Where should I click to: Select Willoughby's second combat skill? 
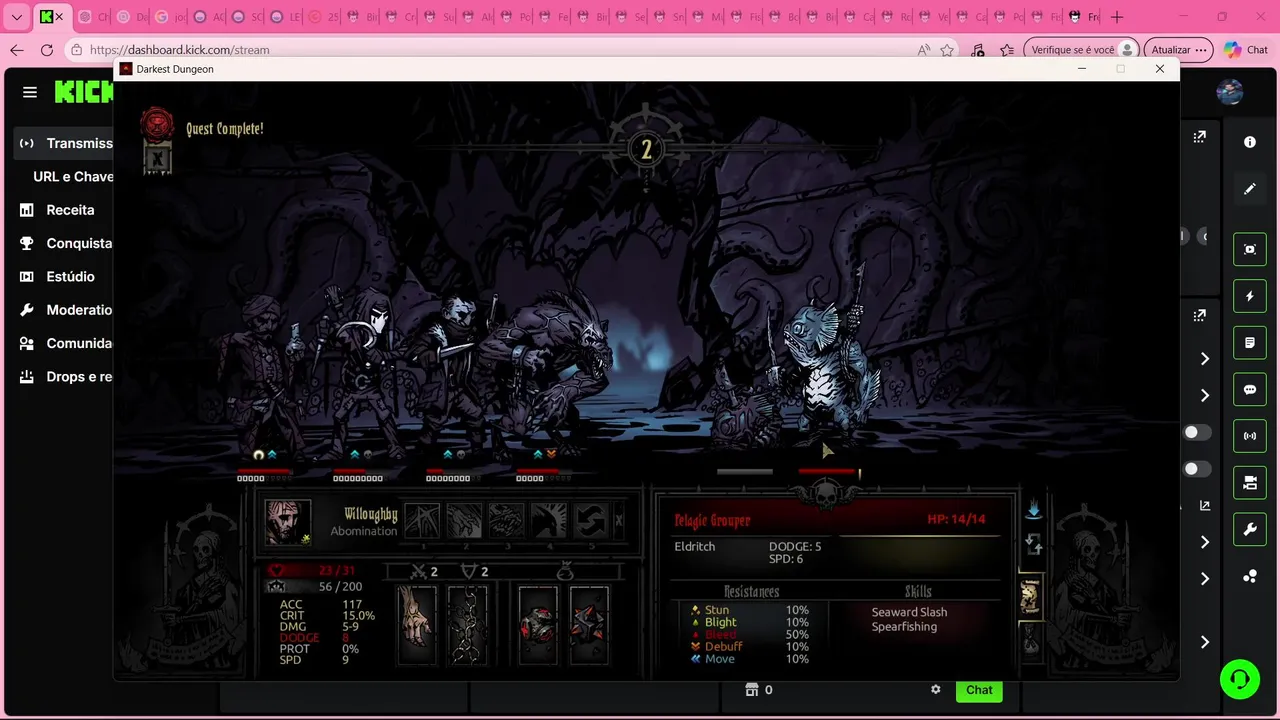point(464,520)
